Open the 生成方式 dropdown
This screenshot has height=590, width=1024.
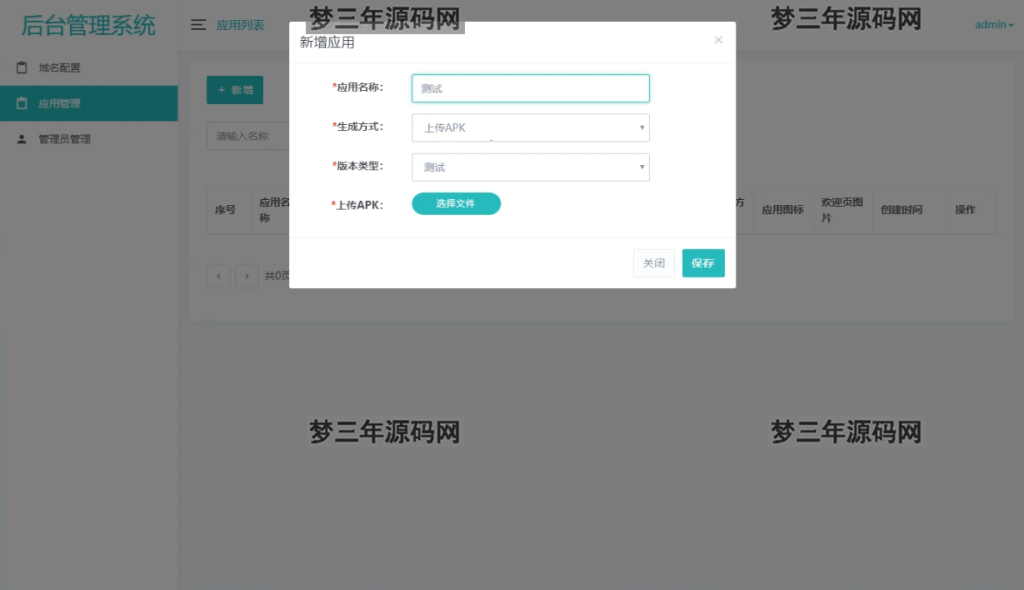pos(530,127)
